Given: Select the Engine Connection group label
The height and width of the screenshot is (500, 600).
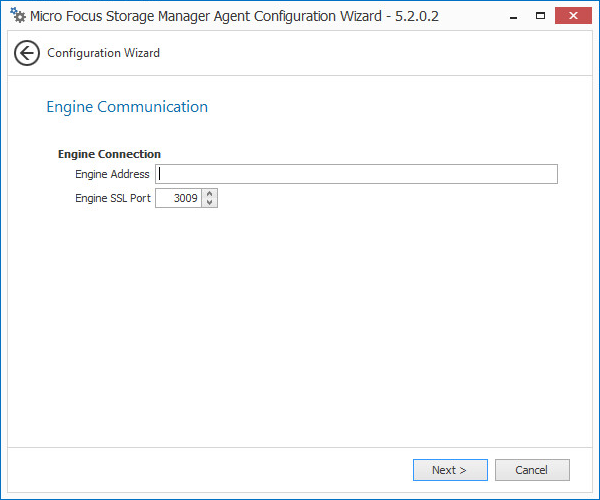Looking at the screenshot, I should click(109, 154).
